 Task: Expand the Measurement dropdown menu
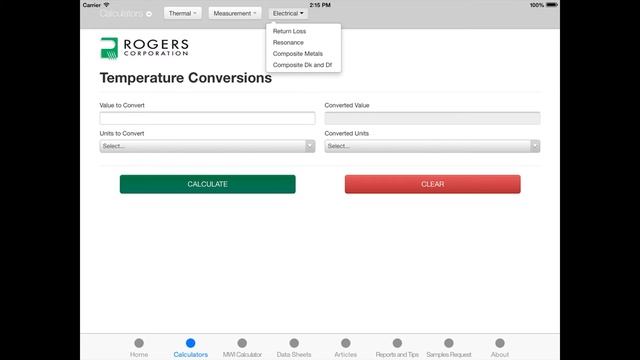[235, 13]
